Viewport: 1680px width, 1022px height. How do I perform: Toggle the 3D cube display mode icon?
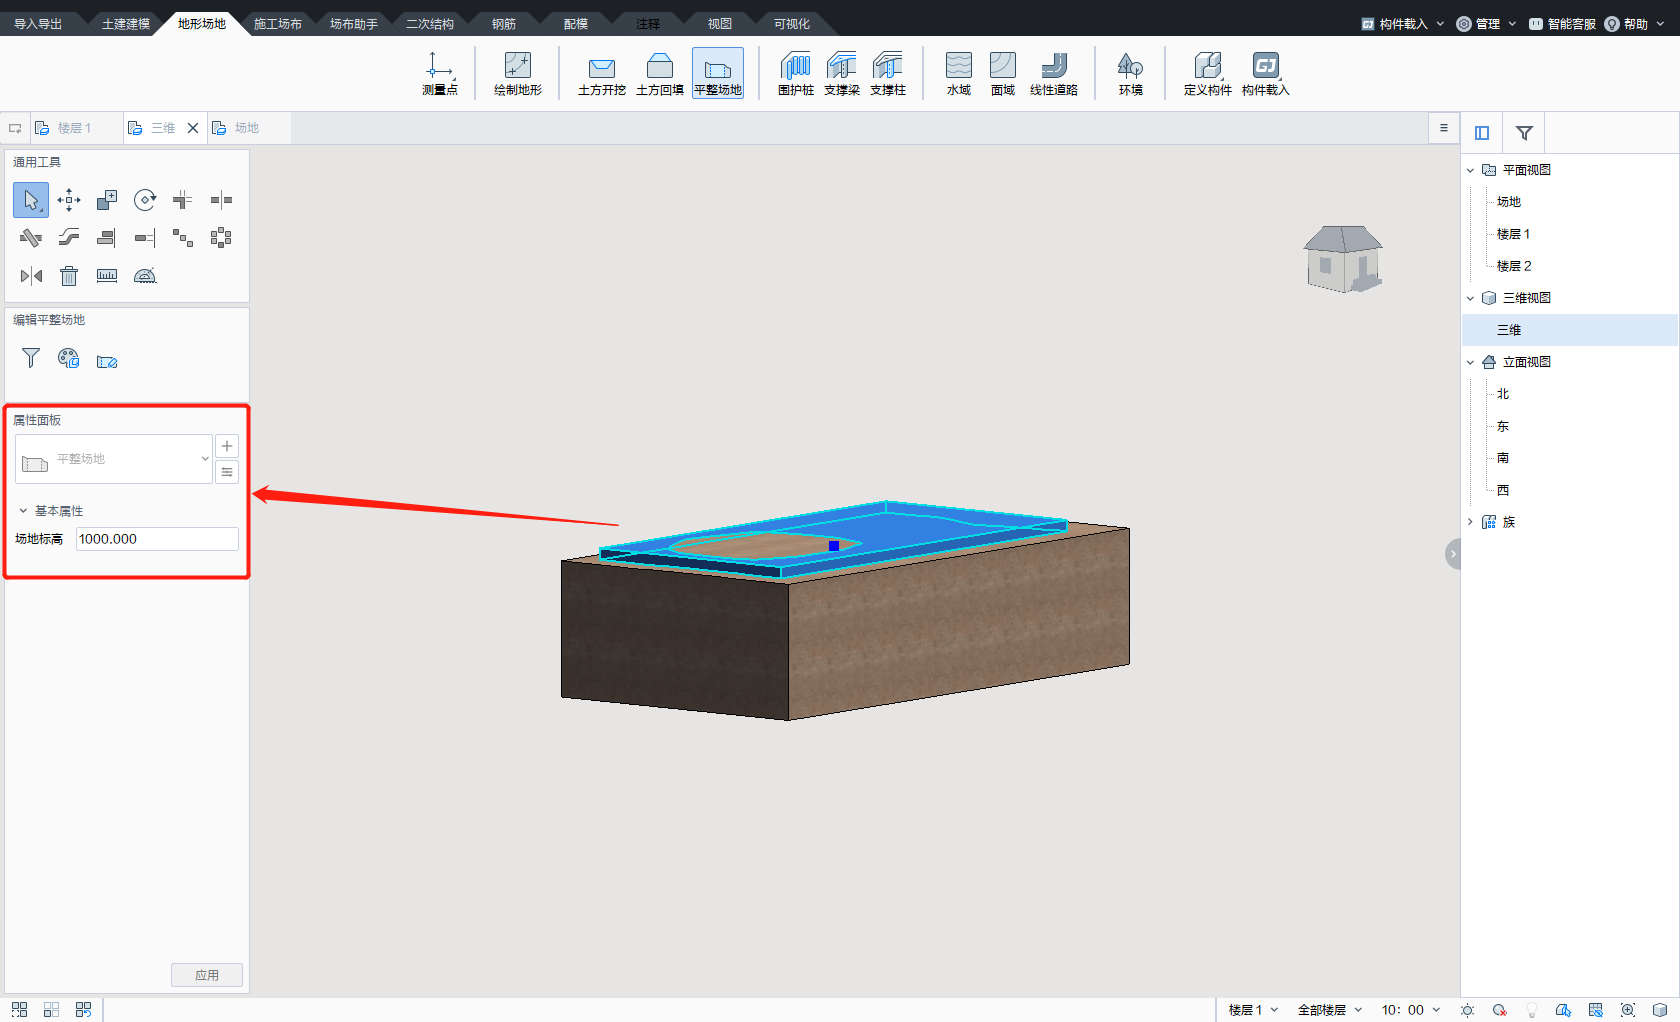pos(1660,1010)
